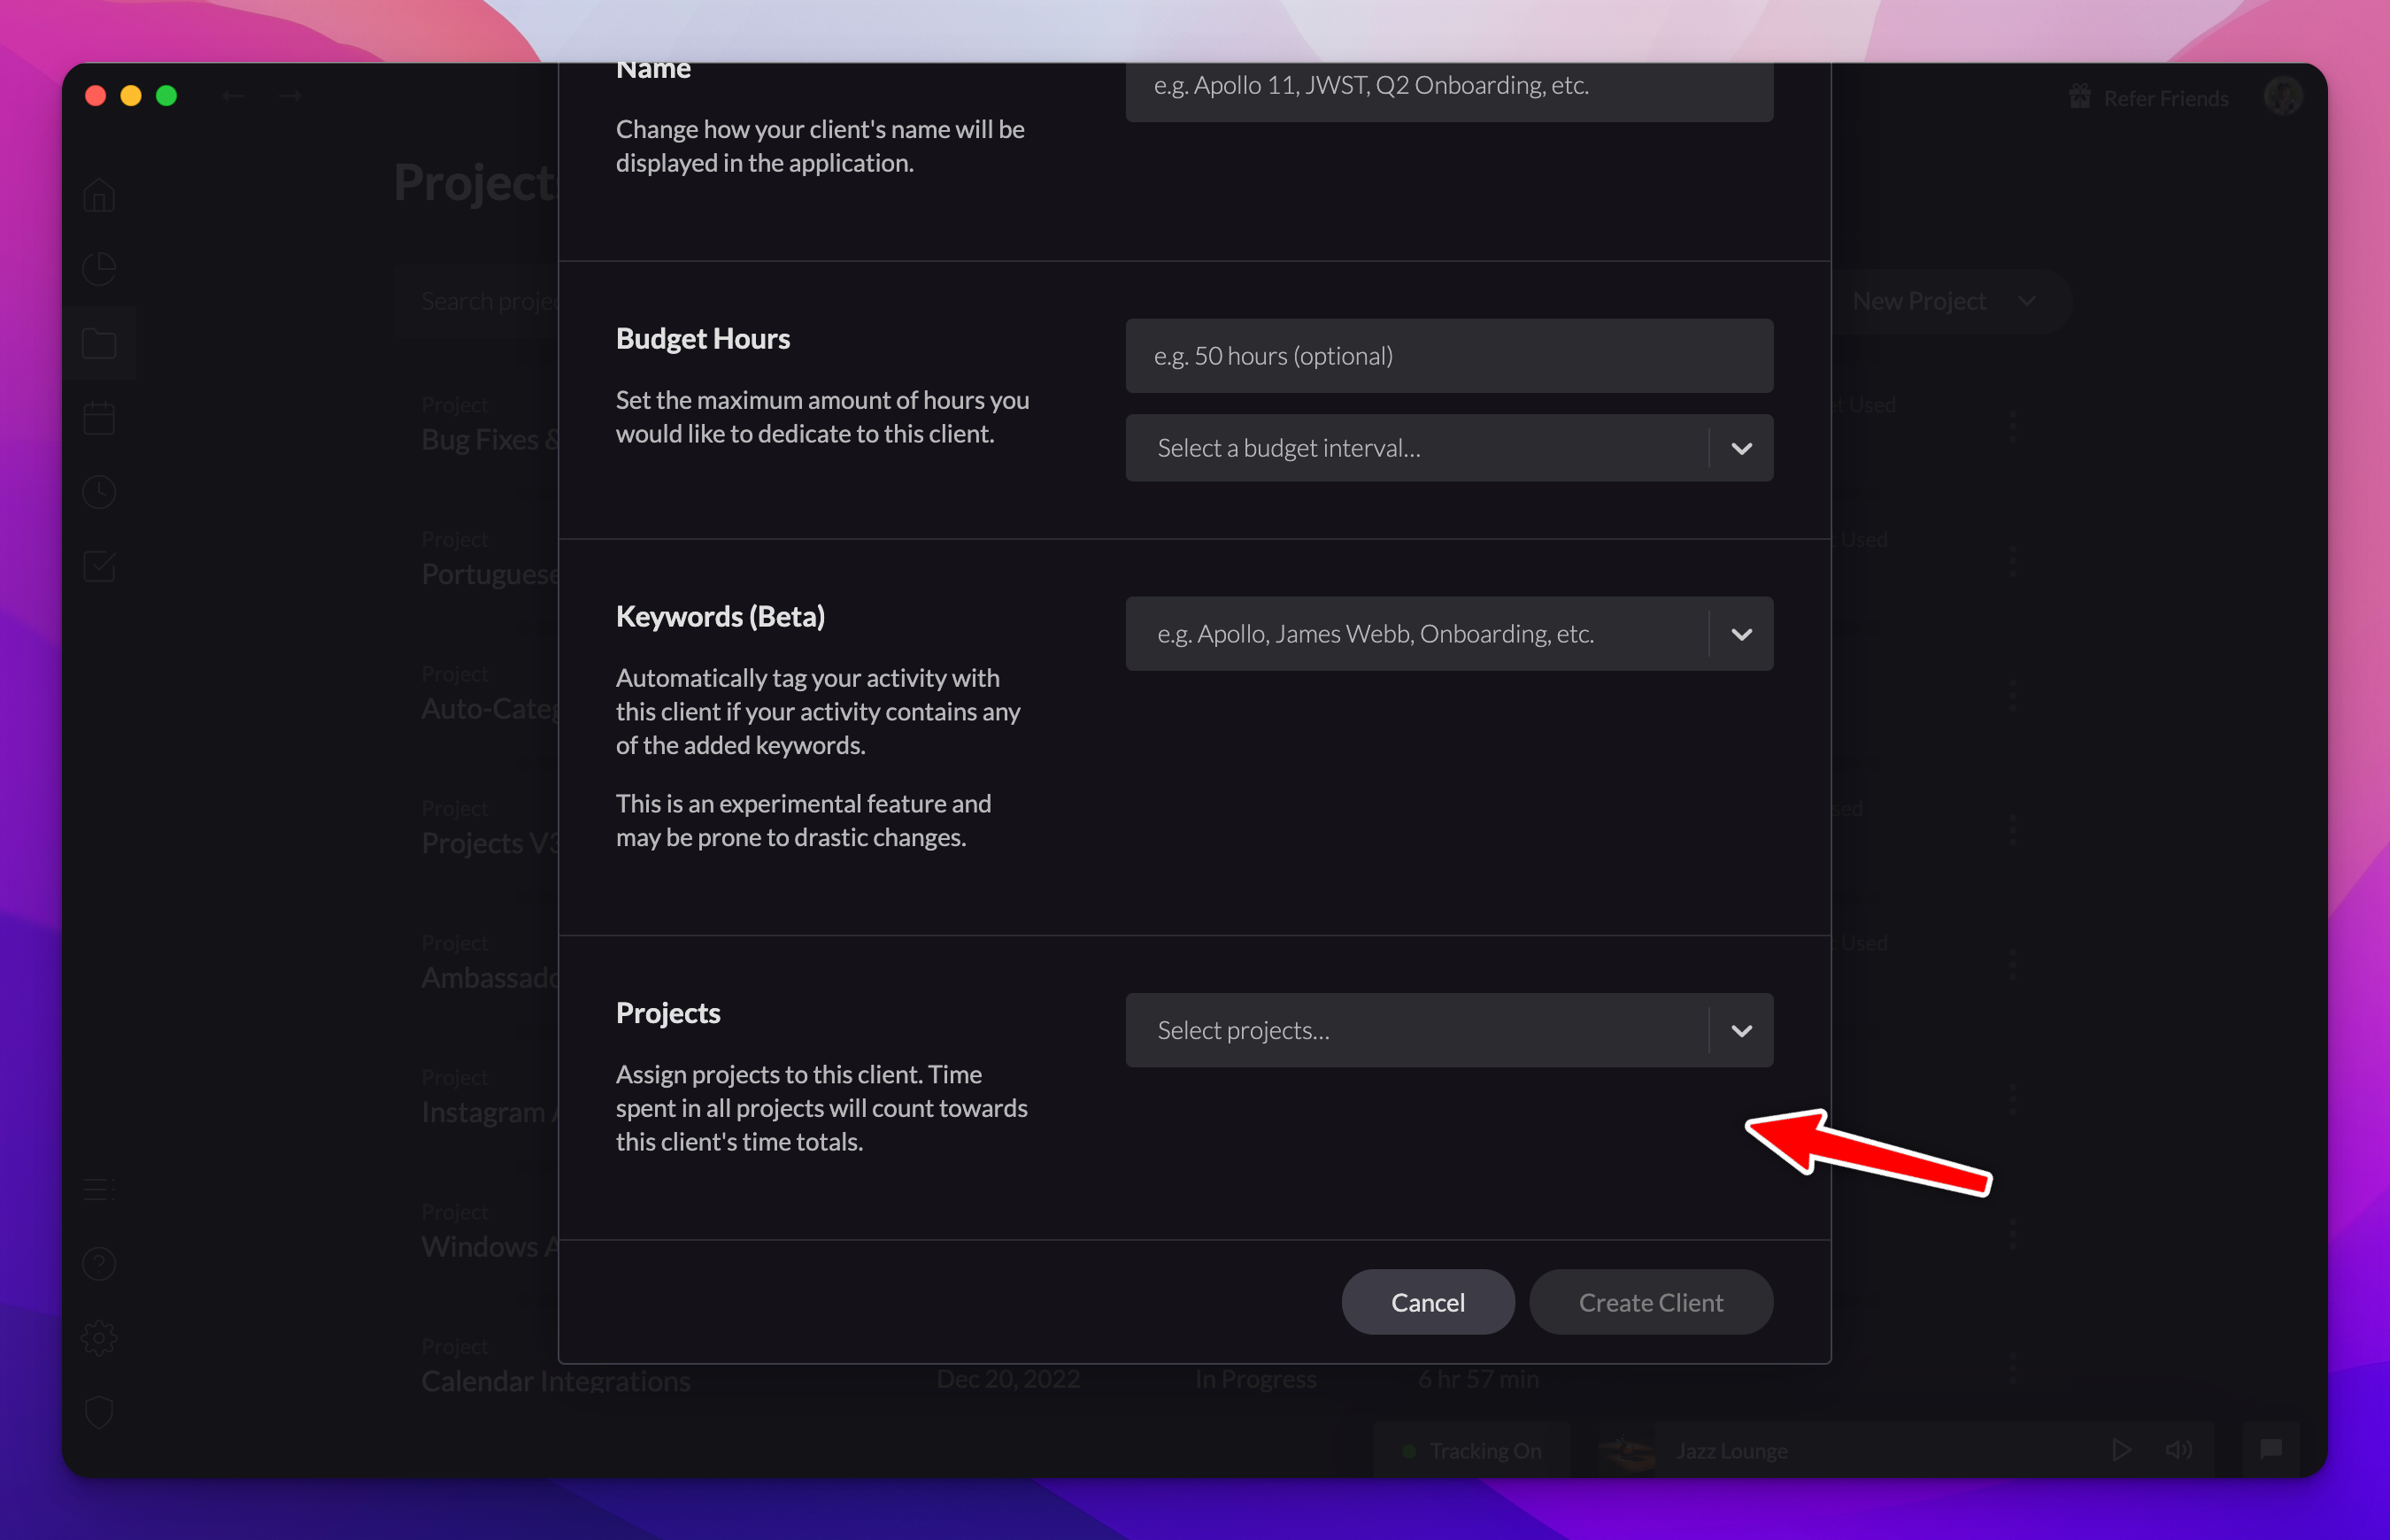The image size is (2390, 1540).
Task: Click the Select projects placeholder text
Action: [x=1243, y=1030]
